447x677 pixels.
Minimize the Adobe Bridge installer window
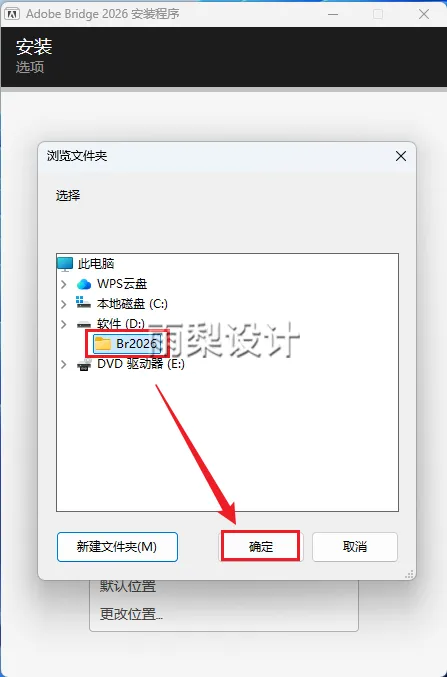click(x=333, y=14)
